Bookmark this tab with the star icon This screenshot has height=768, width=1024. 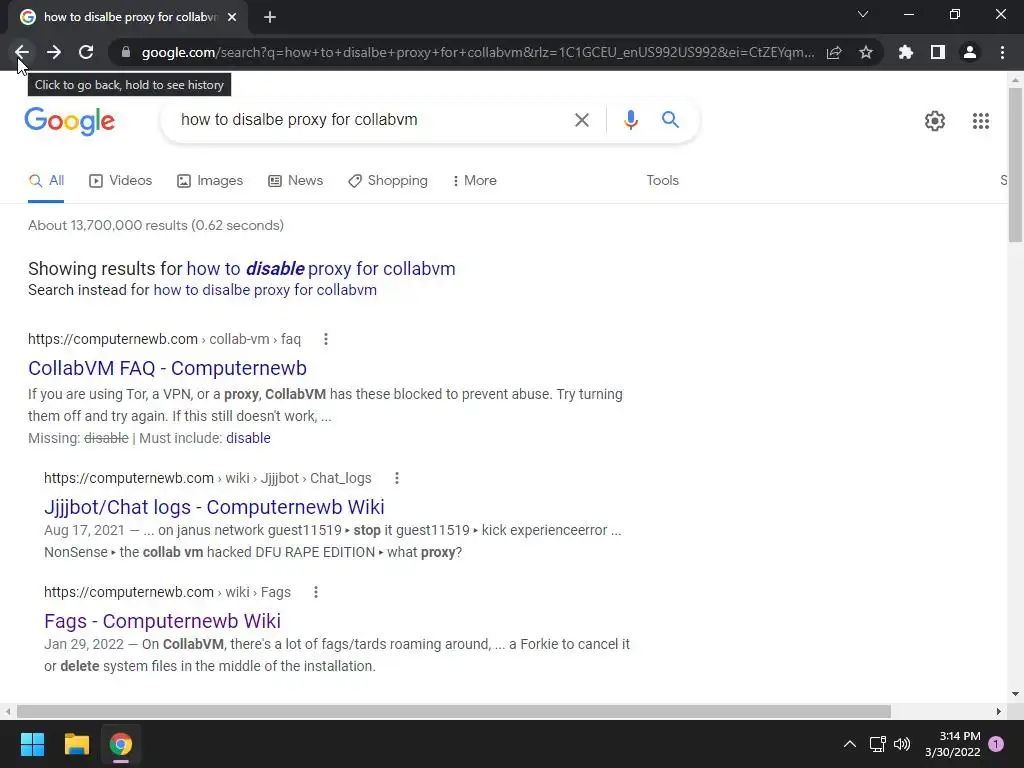(866, 52)
